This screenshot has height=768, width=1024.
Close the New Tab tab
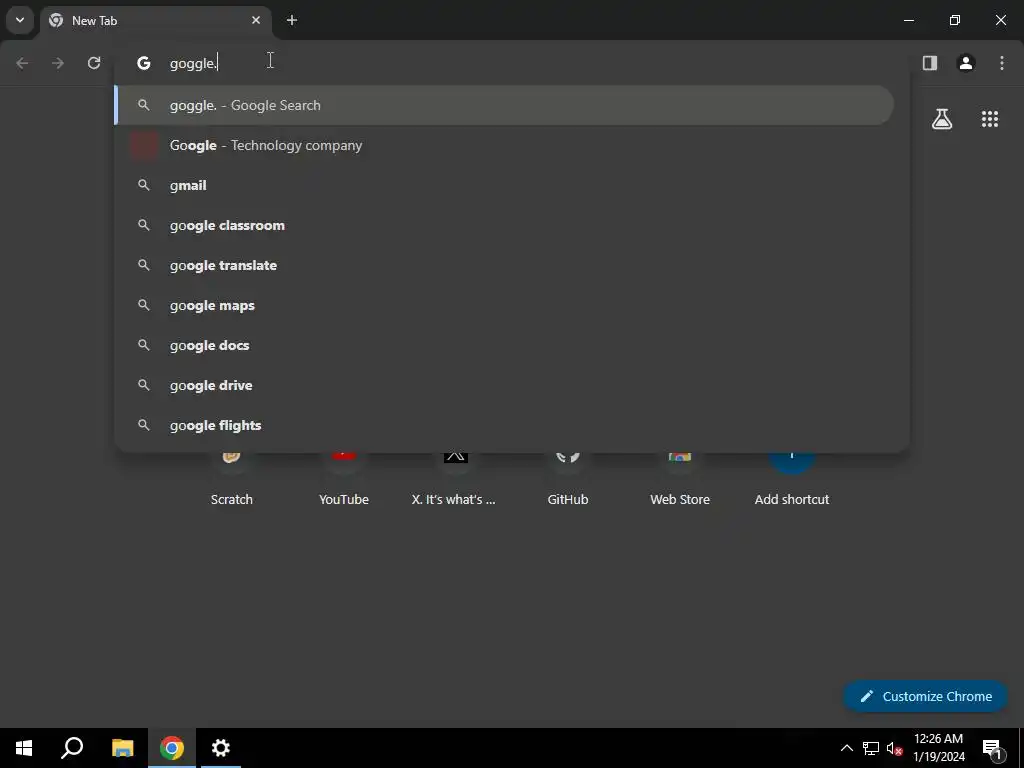[x=256, y=20]
